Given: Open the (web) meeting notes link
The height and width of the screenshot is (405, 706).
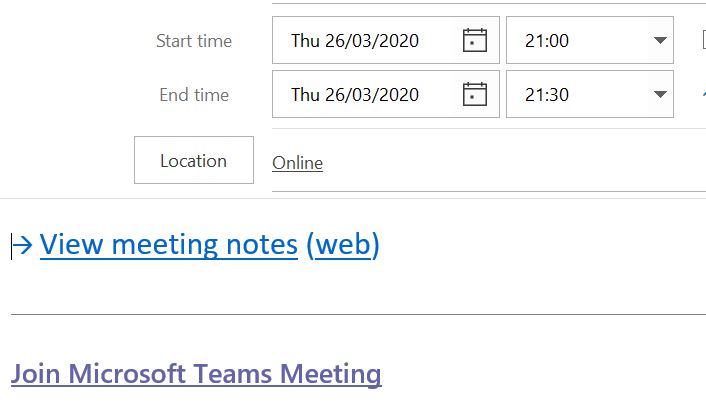Looking at the screenshot, I should coord(343,244).
